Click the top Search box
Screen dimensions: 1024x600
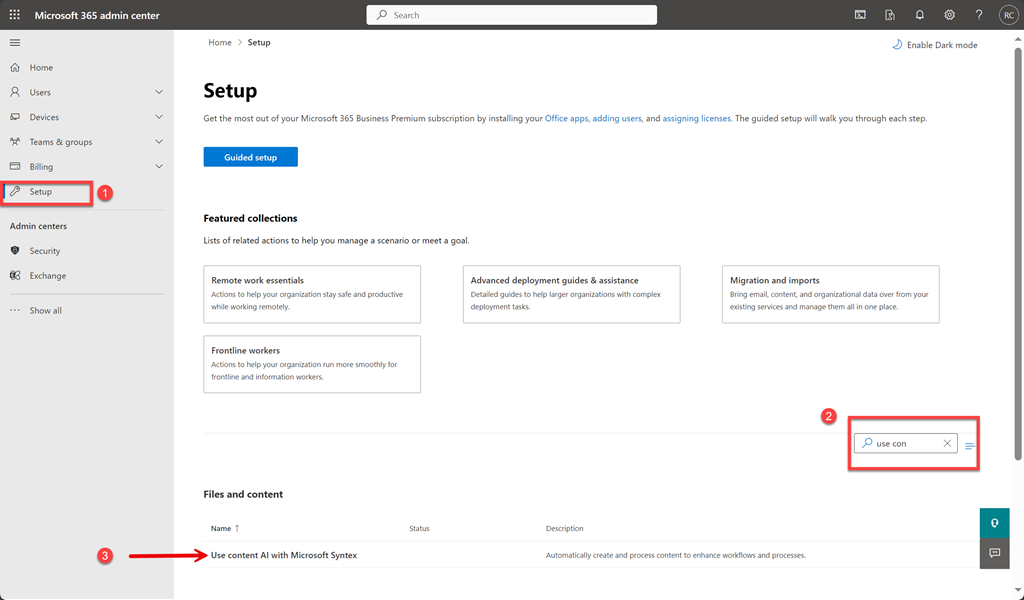click(x=511, y=15)
